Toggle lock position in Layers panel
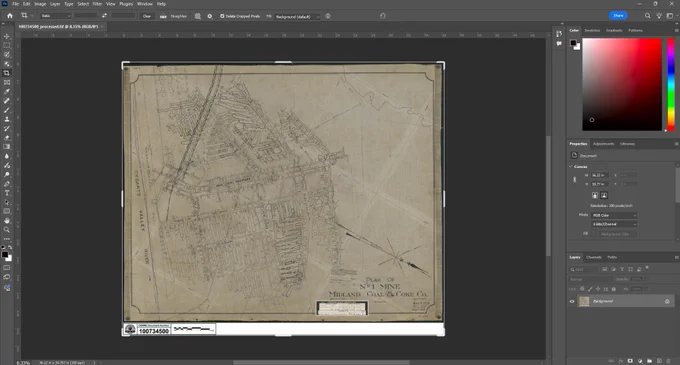Screen dimensions: 680x365 [598, 289]
